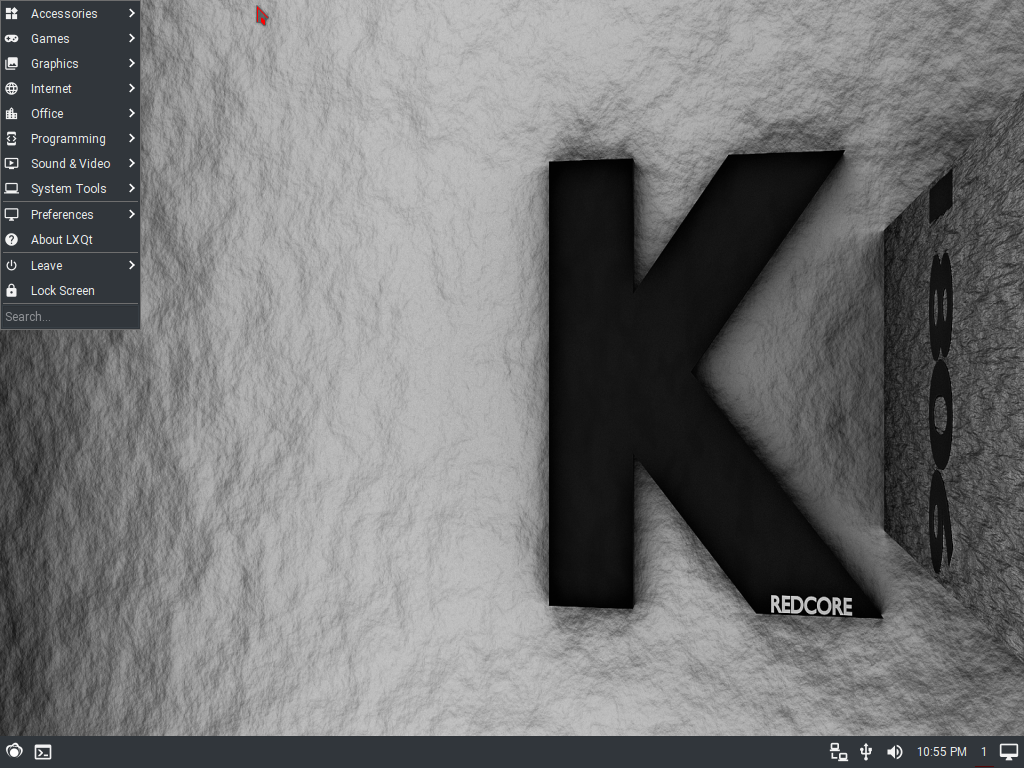Expand the Programming submenu arrow

point(131,138)
